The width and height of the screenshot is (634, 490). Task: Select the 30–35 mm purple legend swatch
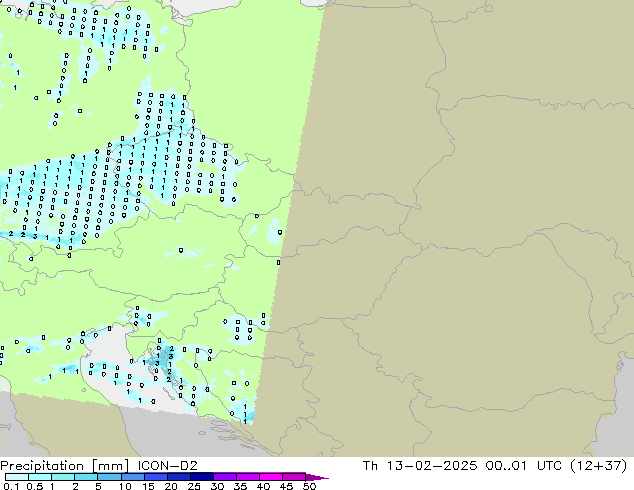(x=224, y=477)
